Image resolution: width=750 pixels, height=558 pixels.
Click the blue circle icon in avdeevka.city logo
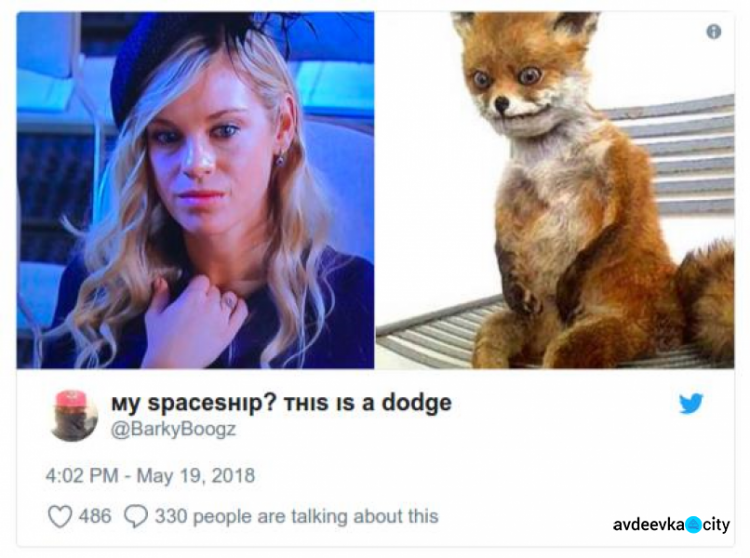pyautogui.click(x=694, y=525)
